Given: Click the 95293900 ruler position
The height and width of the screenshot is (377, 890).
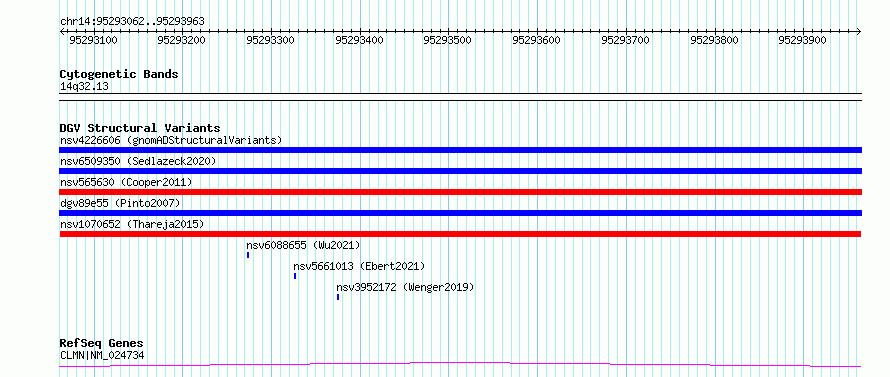Looking at the screenshot, I should pyautogui.click(x=803, y=40).
